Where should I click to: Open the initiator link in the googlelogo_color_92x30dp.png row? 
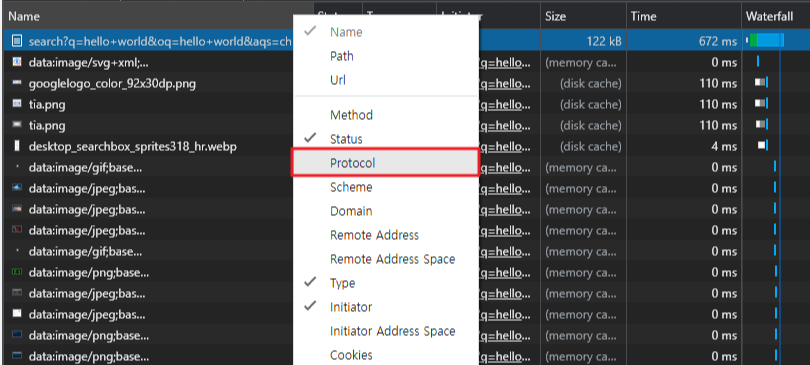pyautogui.click(x=505, y=84)
